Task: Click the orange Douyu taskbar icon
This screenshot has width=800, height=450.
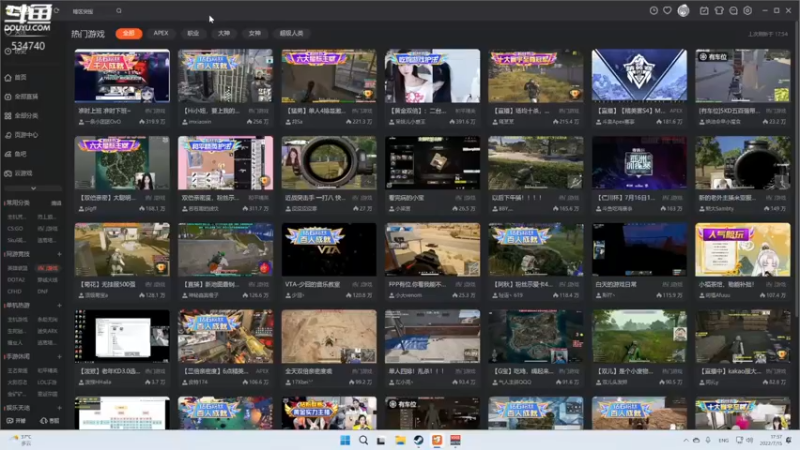Action: (437, 440)
